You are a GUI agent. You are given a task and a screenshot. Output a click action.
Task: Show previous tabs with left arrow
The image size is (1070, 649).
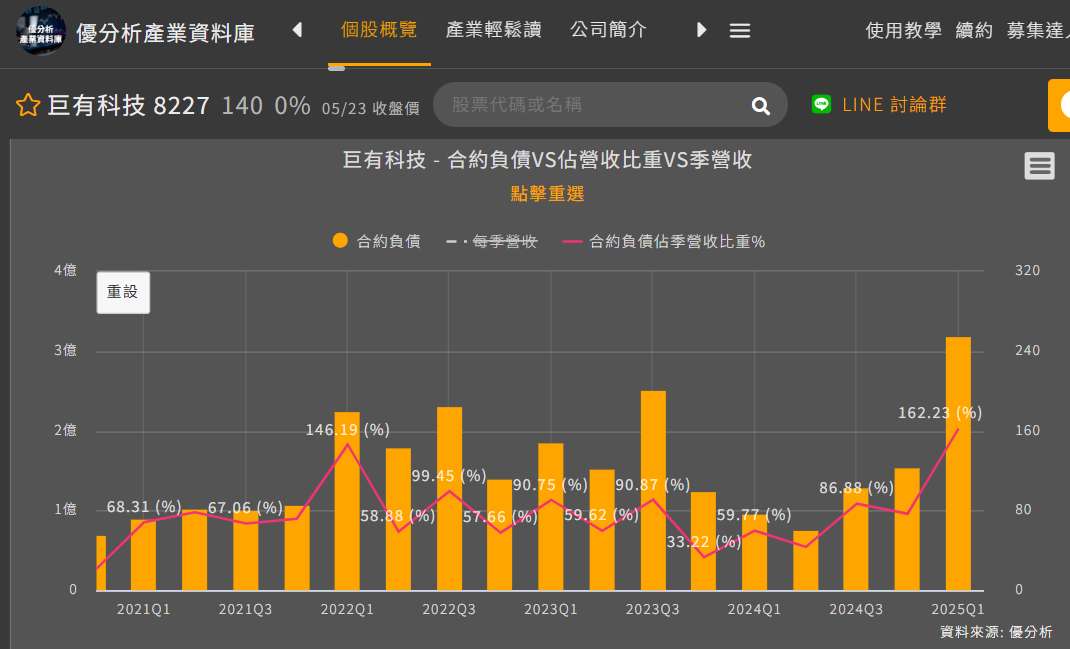coord(297,30)
